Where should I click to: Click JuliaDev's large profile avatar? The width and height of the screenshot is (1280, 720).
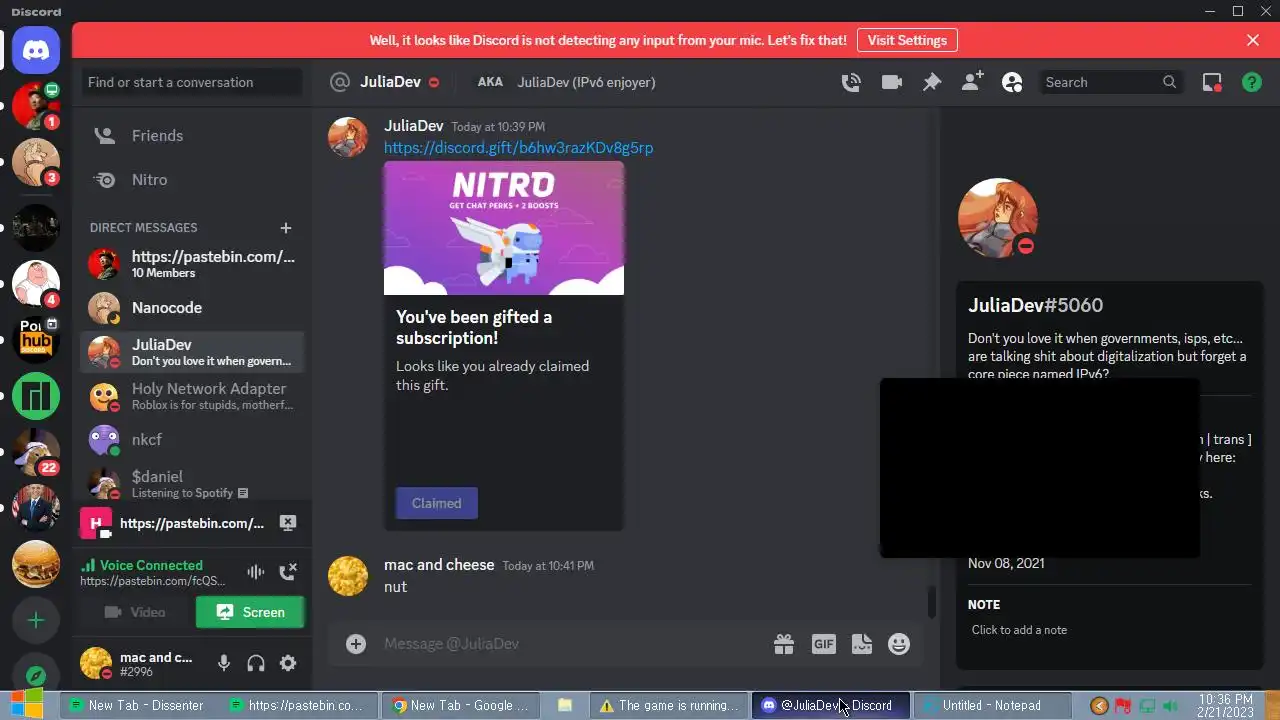997,218
